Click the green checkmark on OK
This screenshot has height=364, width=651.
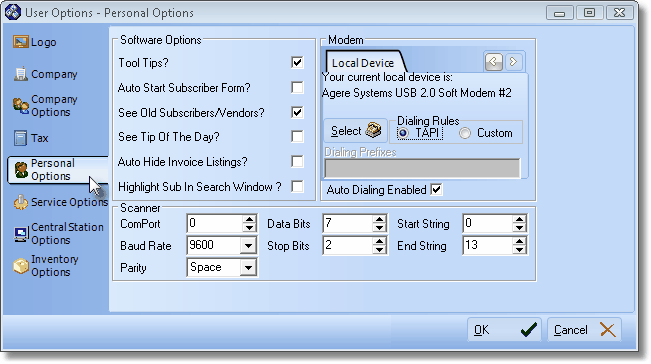[x=529, y=330]
